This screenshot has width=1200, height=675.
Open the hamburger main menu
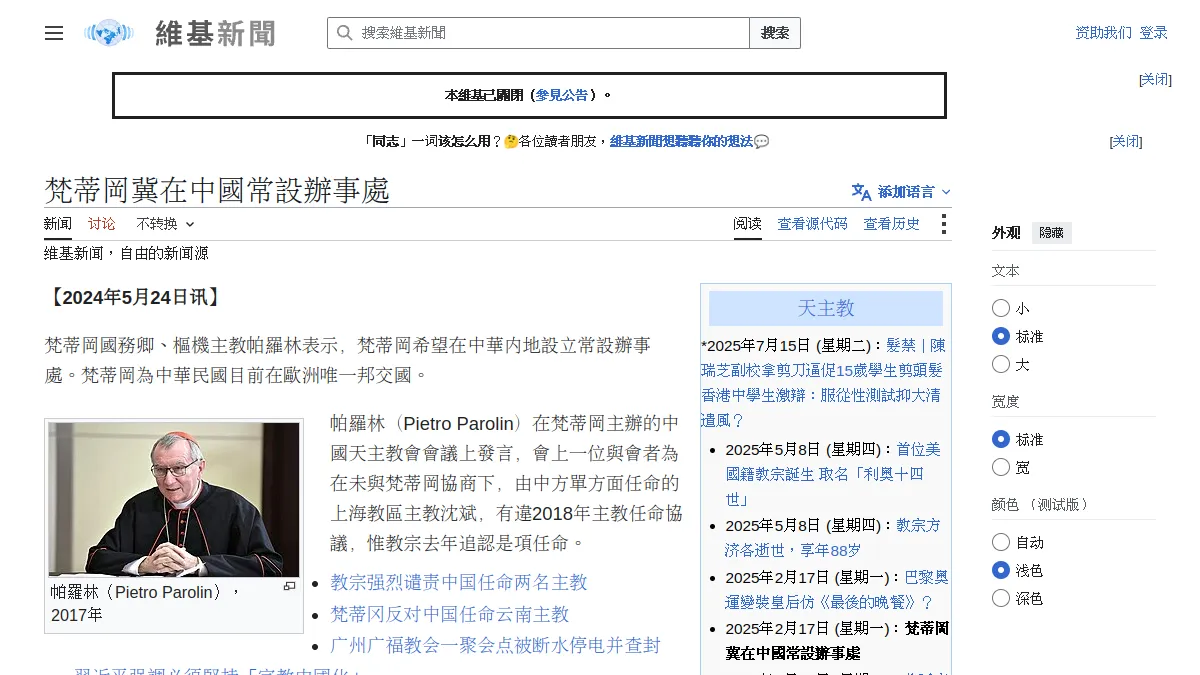[54, 33]
